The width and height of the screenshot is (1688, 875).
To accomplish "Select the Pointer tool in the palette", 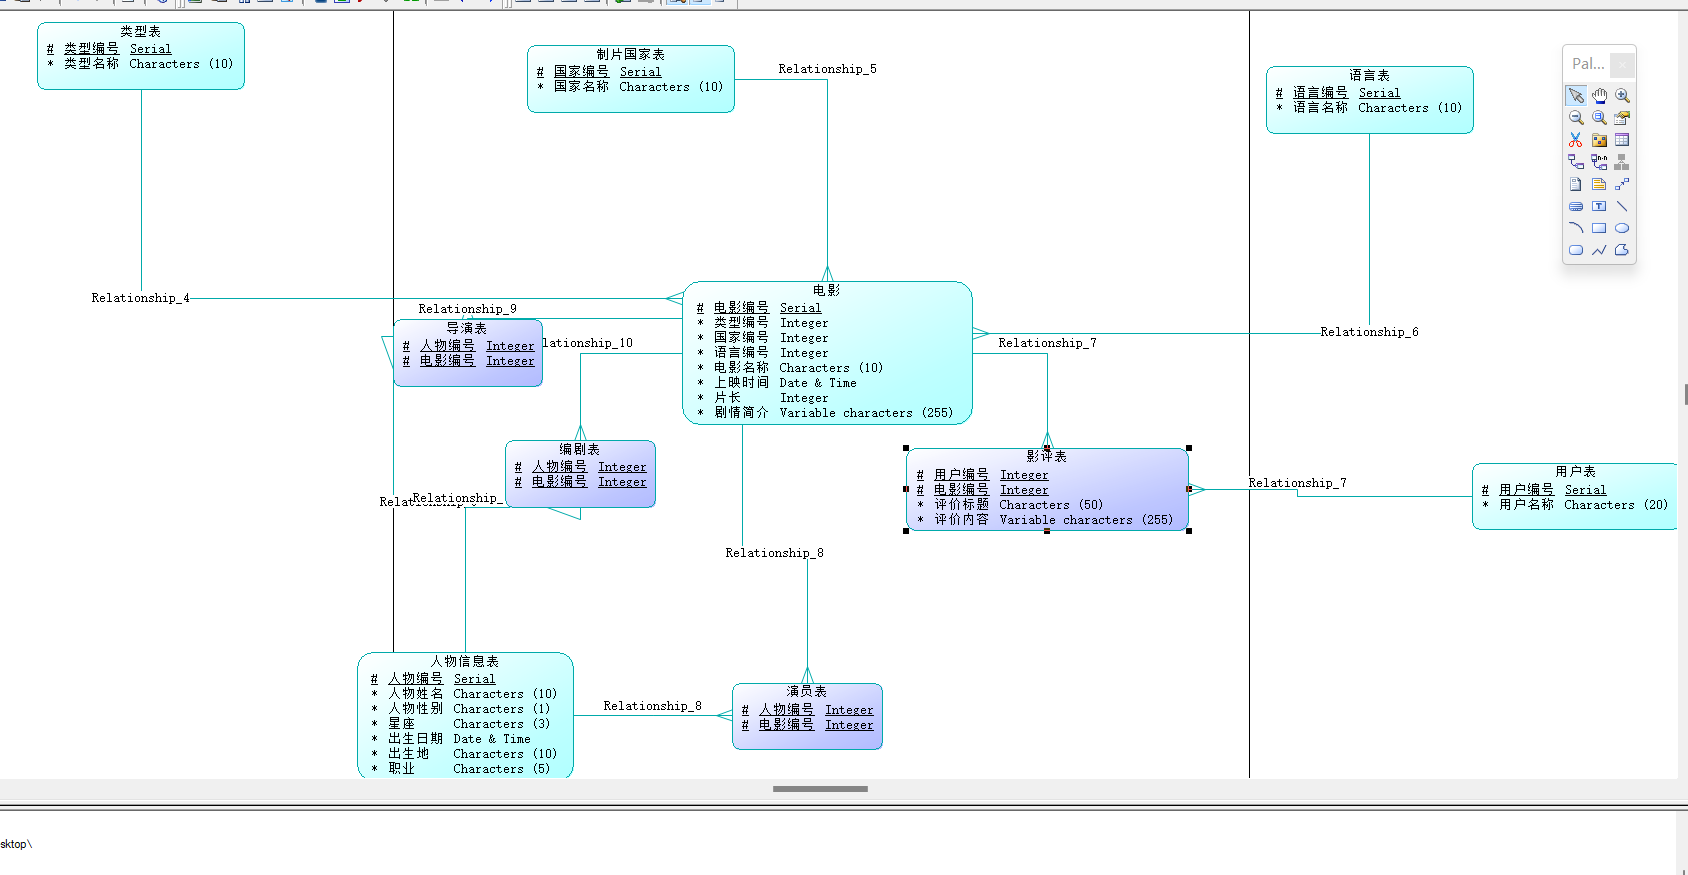I will pyautogui.click(x=1576, y=96).
